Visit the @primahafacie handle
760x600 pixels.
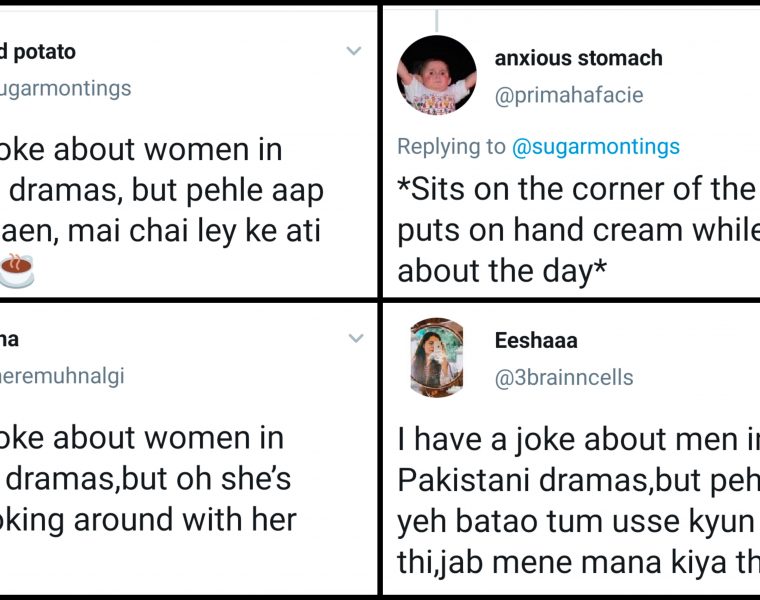coord(568,95)
